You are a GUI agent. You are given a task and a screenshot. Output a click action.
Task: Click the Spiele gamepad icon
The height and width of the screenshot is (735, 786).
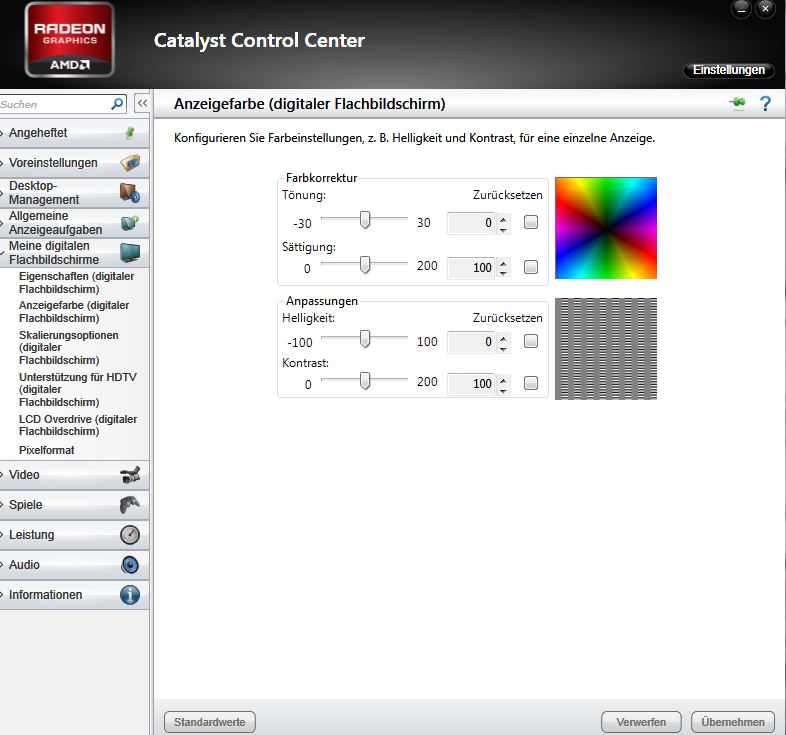coord(130,504)
